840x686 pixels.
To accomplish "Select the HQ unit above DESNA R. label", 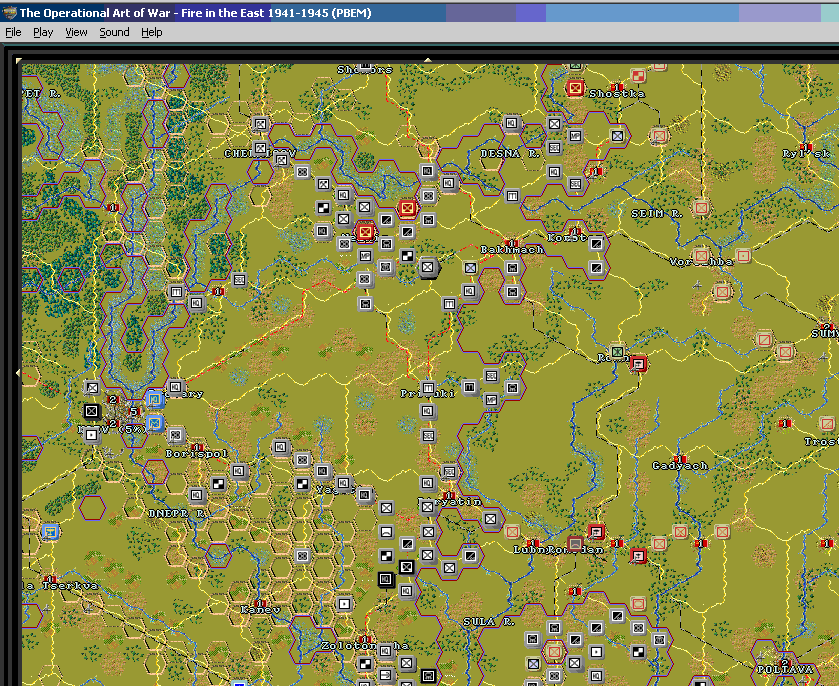I will pyautogui.click(x=512, y=124).
